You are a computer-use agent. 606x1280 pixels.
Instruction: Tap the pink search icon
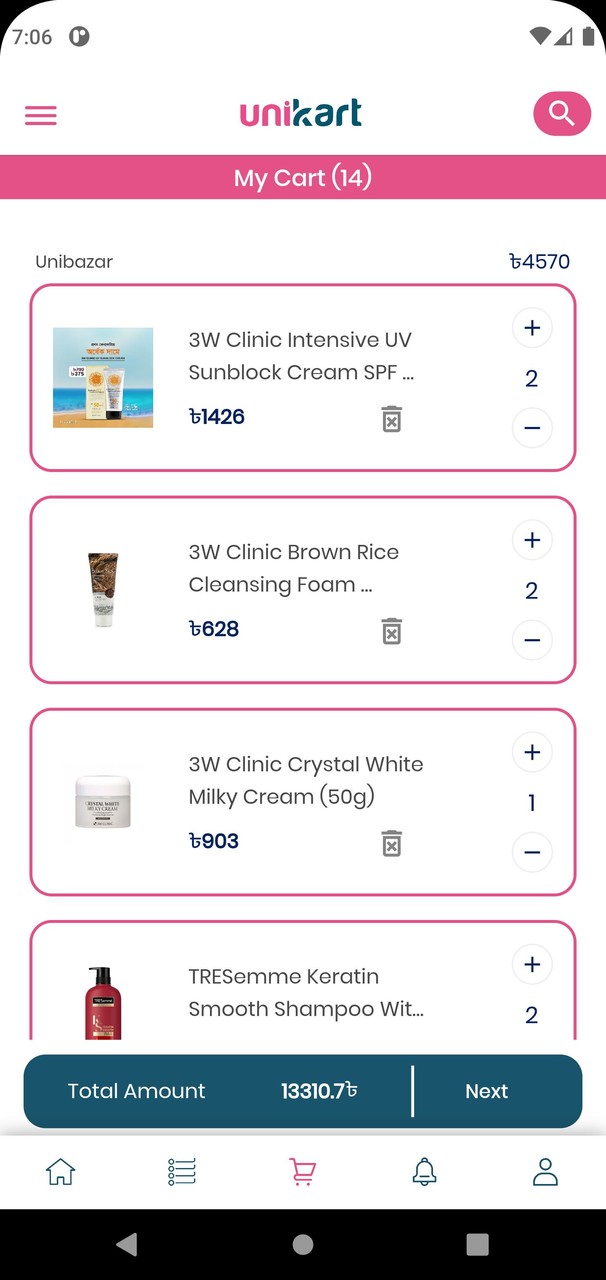coord(562,113)
